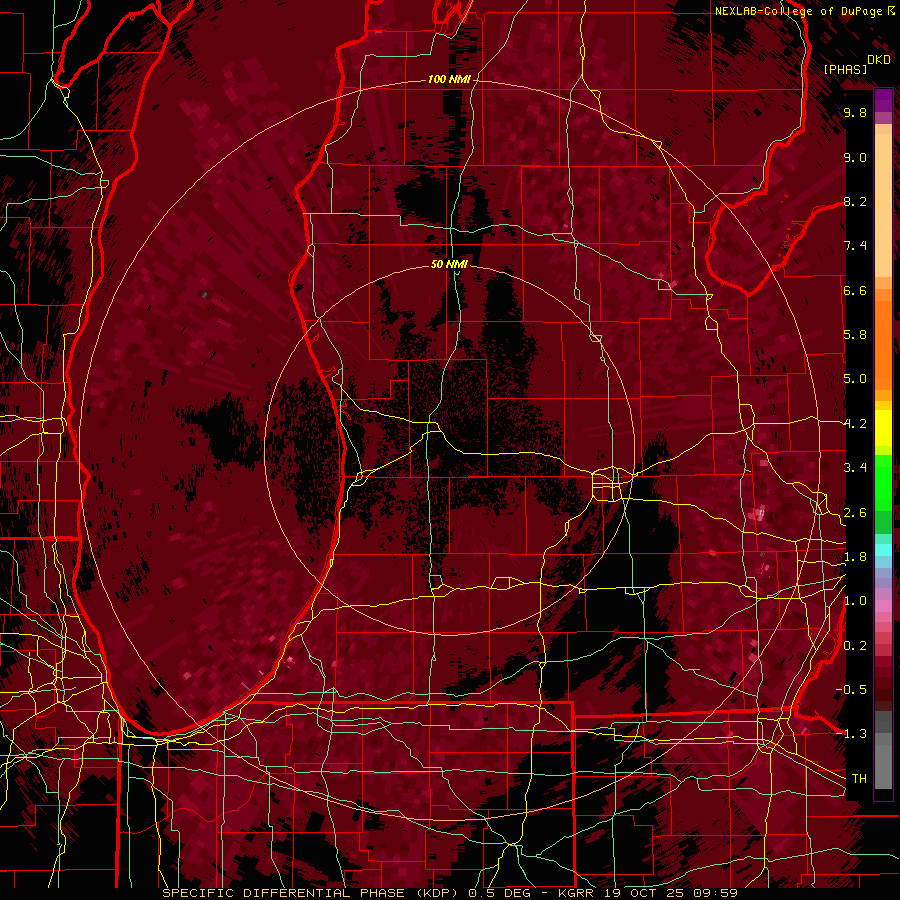900x900 pixels.
Task: Select the 5.8 legend value
Action: 855,335
